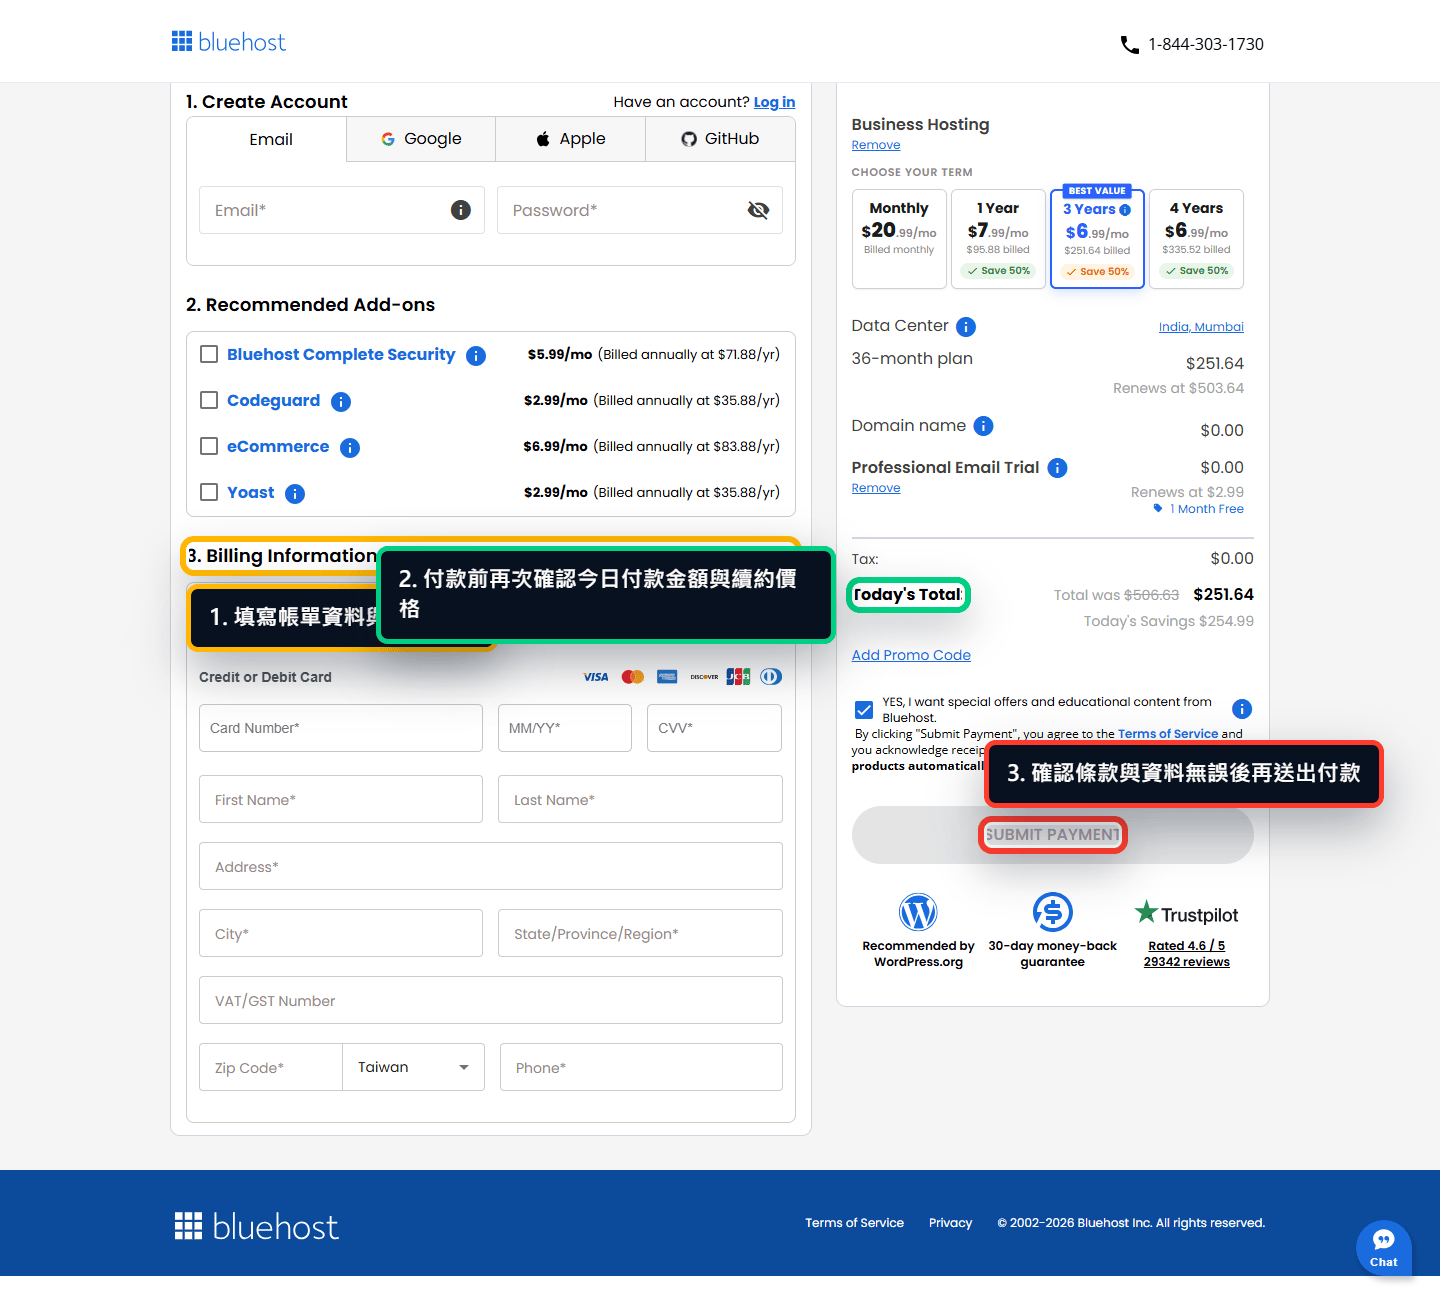Switch to the Apple sign-up tab
Image resolution: width=1440 pixels, height=1300 pixels.
571,139
